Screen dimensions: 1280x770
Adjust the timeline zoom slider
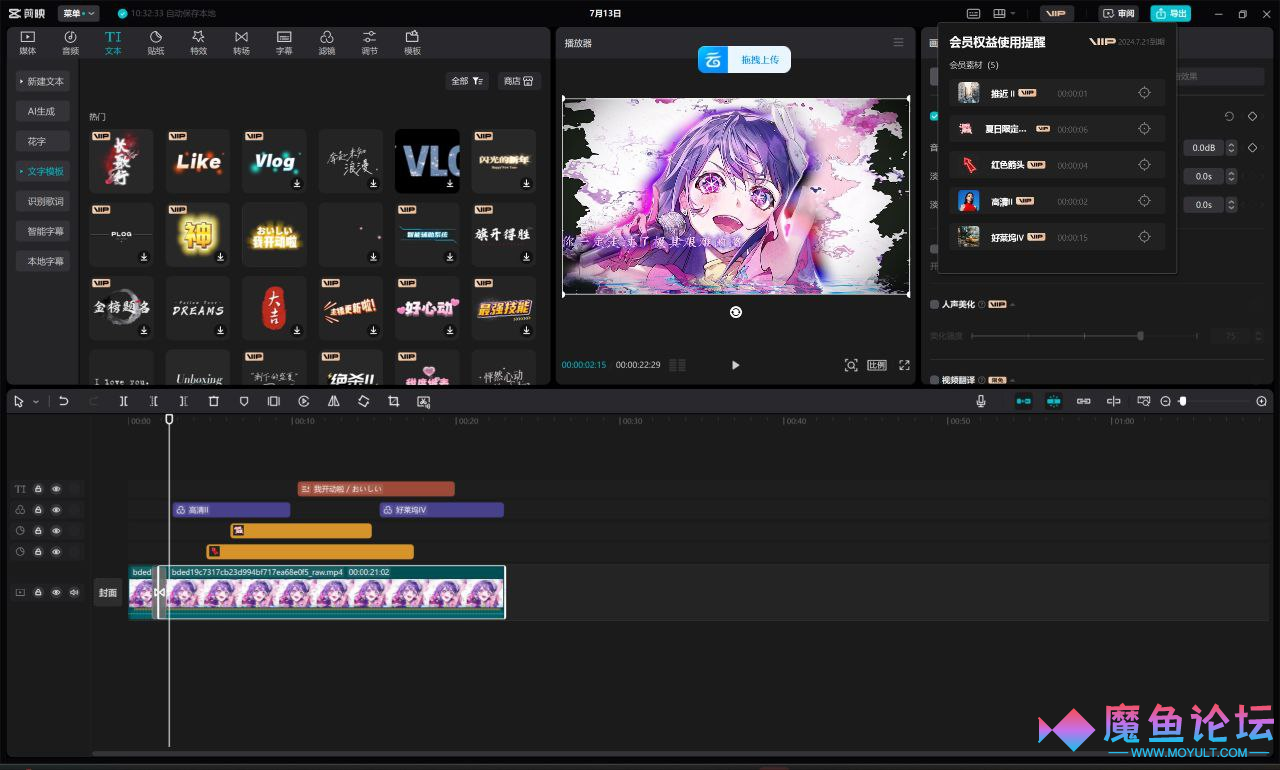click(1183, 401)
